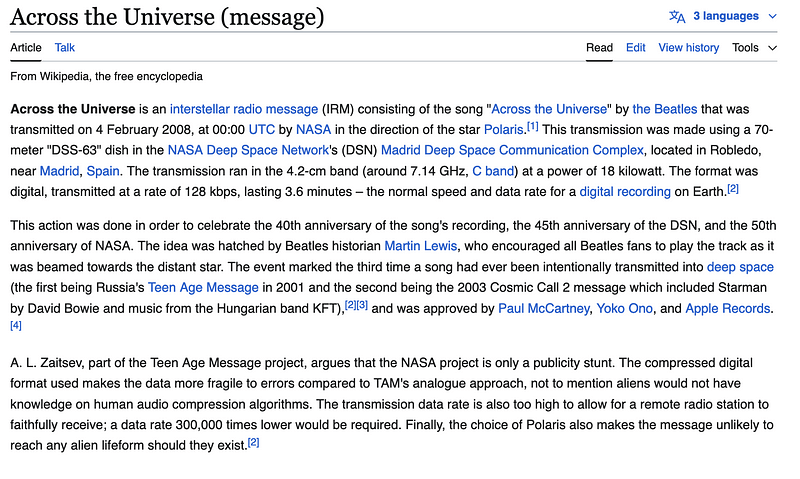Open the Edit tab
Image resolution: width=800 pixels, height=479 pixels.
(636, 47)
